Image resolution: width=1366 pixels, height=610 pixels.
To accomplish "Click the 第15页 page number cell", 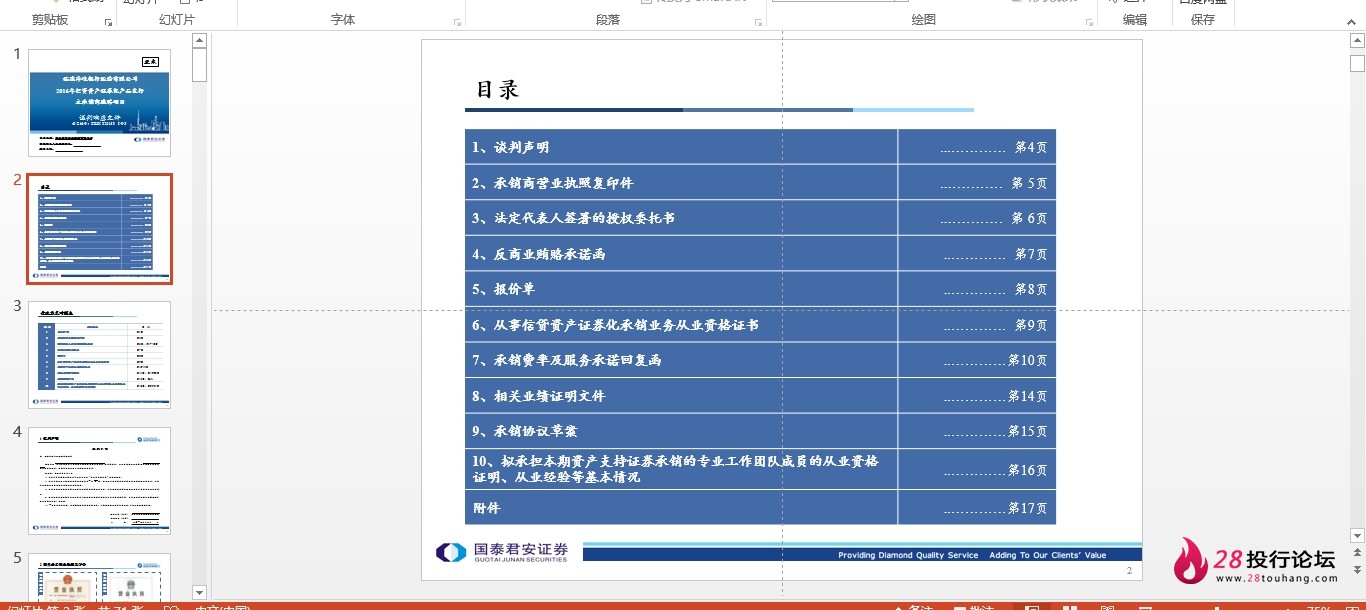I will click(977, 431).
